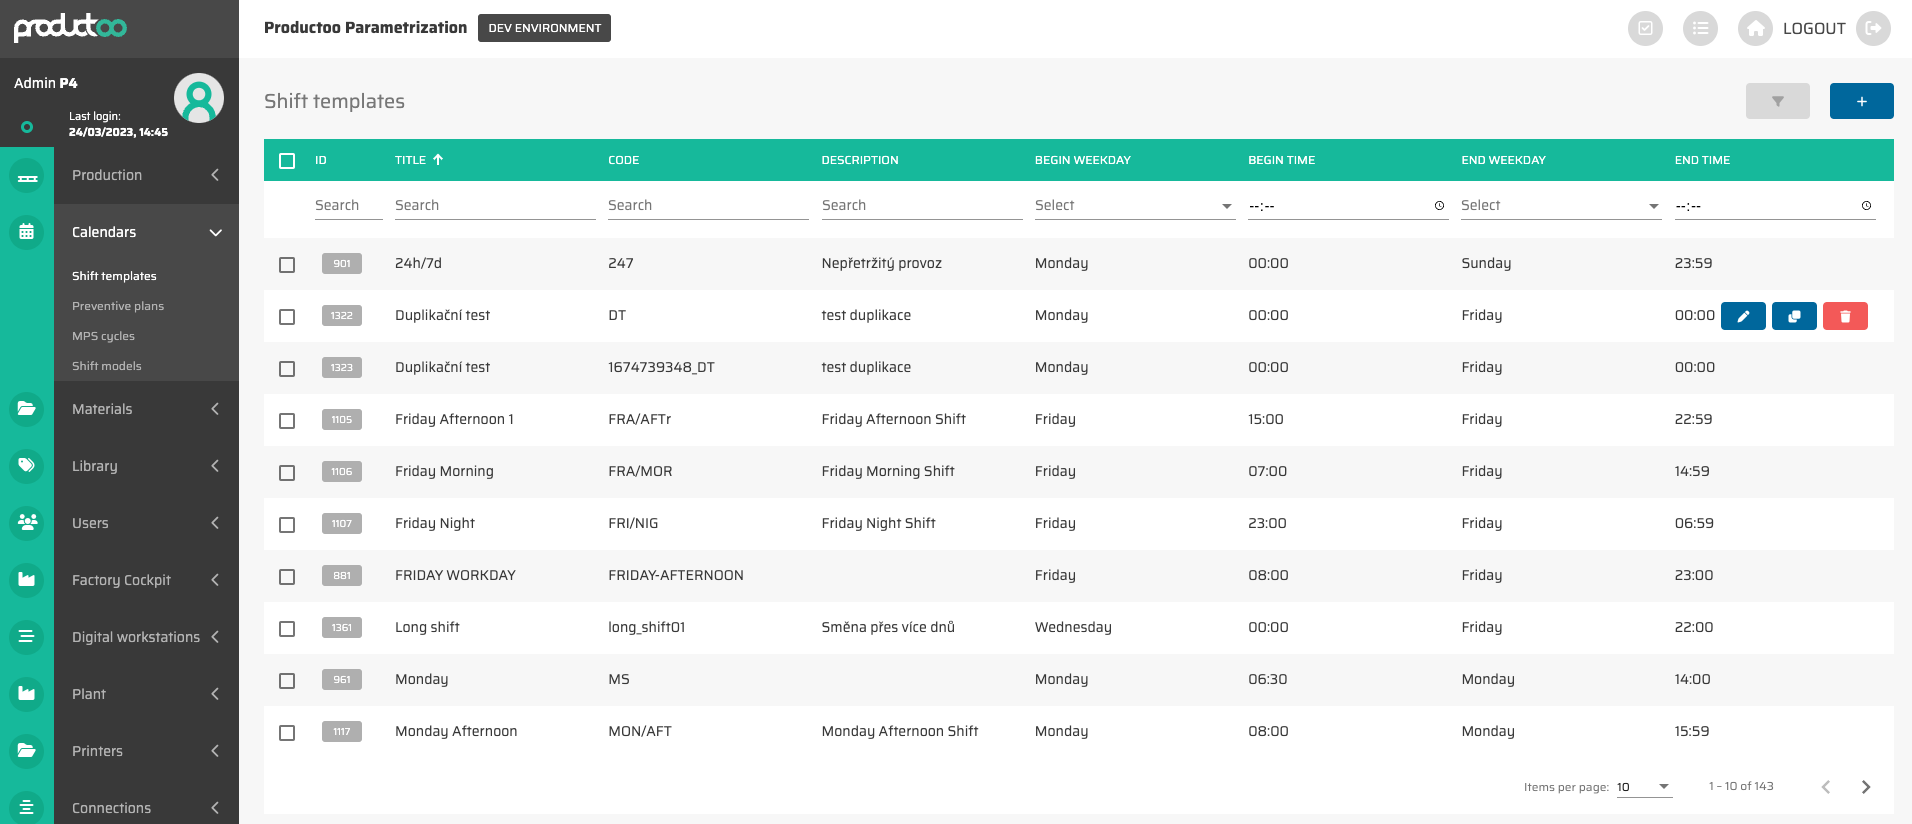Click the red trash delete icon
The width and height of the screenshot is (1912, 824).
tap(1845, 316)
